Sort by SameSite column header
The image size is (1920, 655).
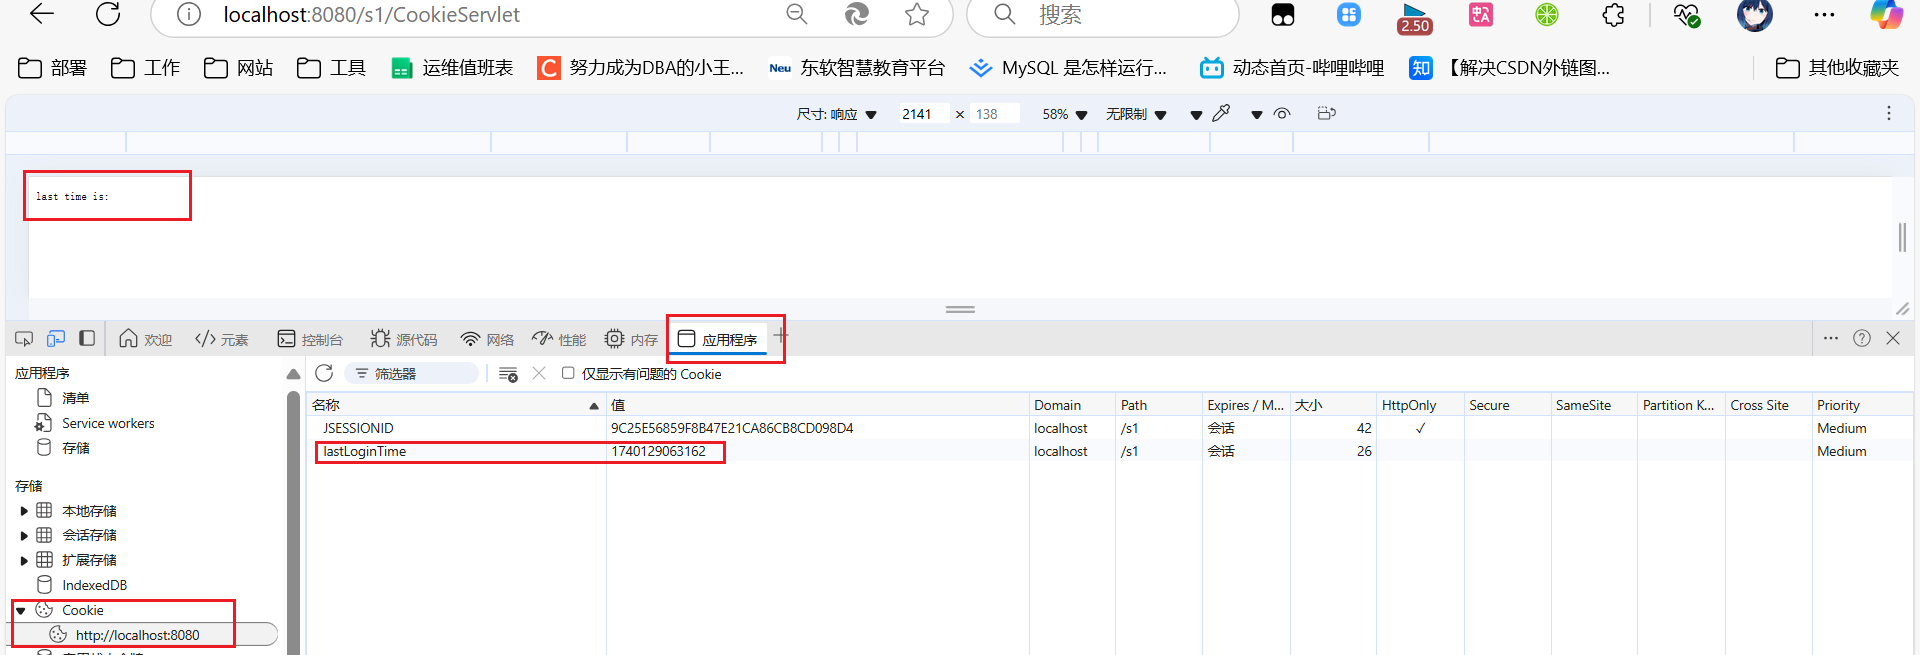pyautogui.click(x=1593, y=405)
